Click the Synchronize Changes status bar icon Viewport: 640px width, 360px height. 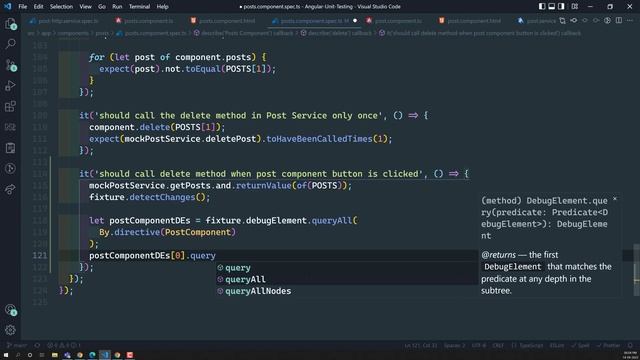click(x=37, y=345)
